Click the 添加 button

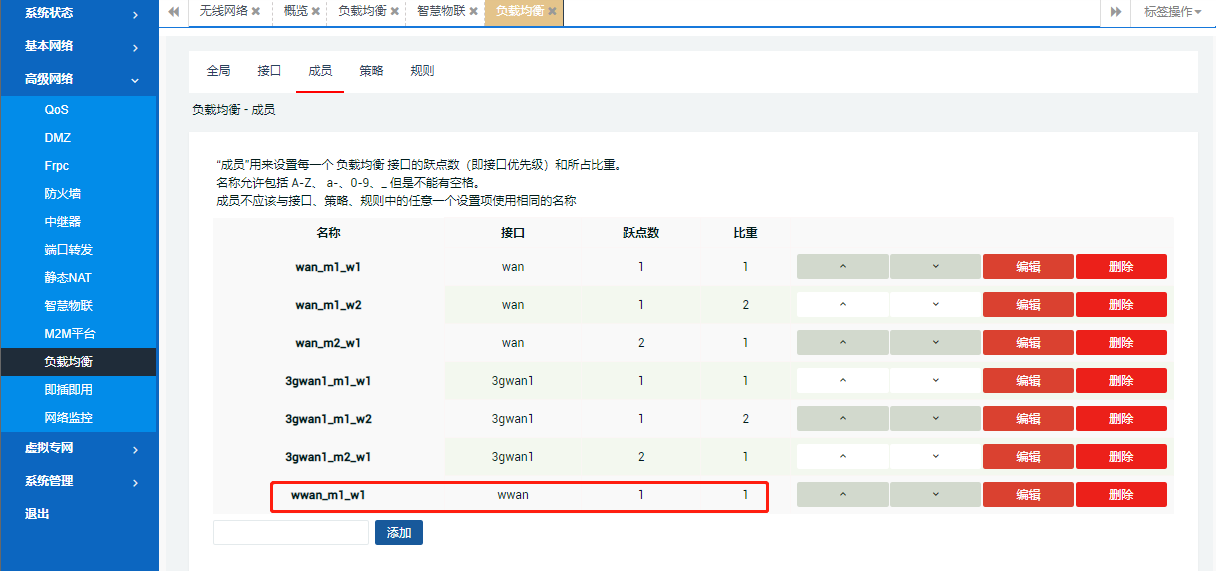[x=399, y=533]
